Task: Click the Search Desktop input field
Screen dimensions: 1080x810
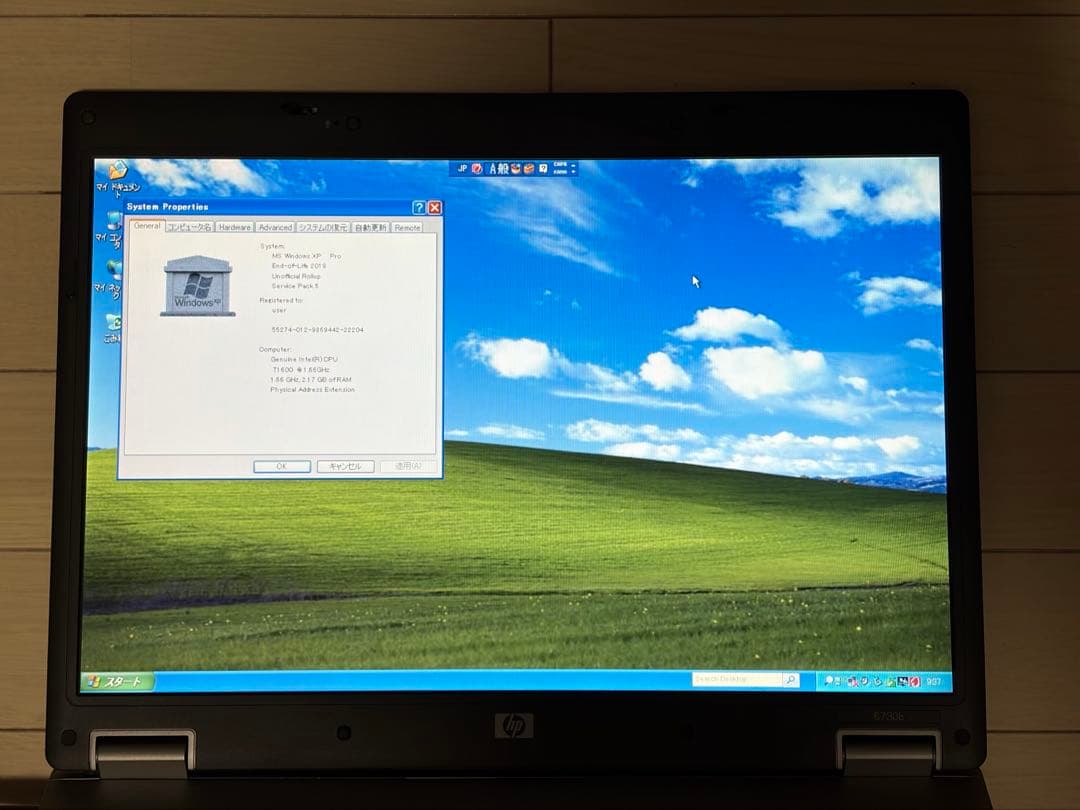Action: click(735, 679)
